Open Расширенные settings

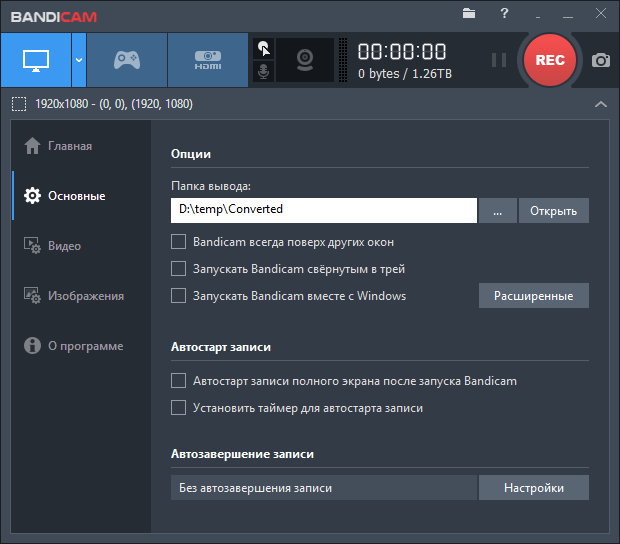coord(533,295)
